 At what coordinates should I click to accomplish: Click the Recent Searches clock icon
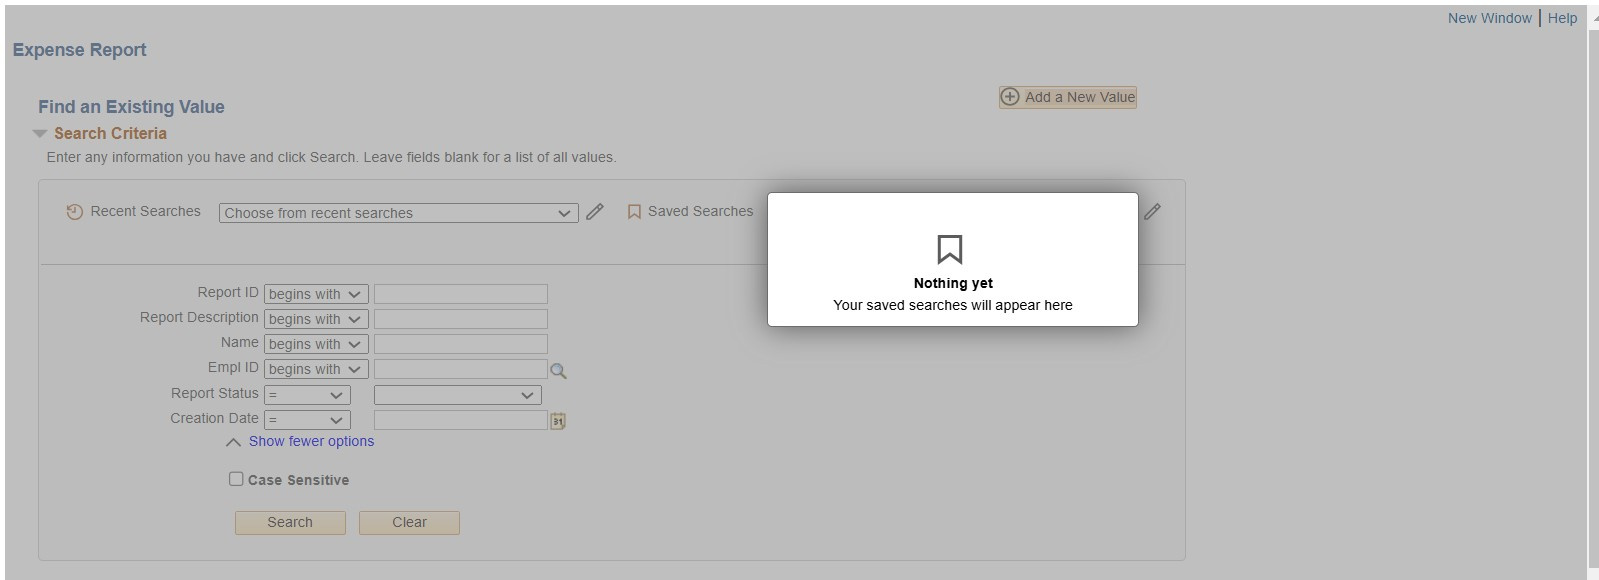(x=74, y=212)
